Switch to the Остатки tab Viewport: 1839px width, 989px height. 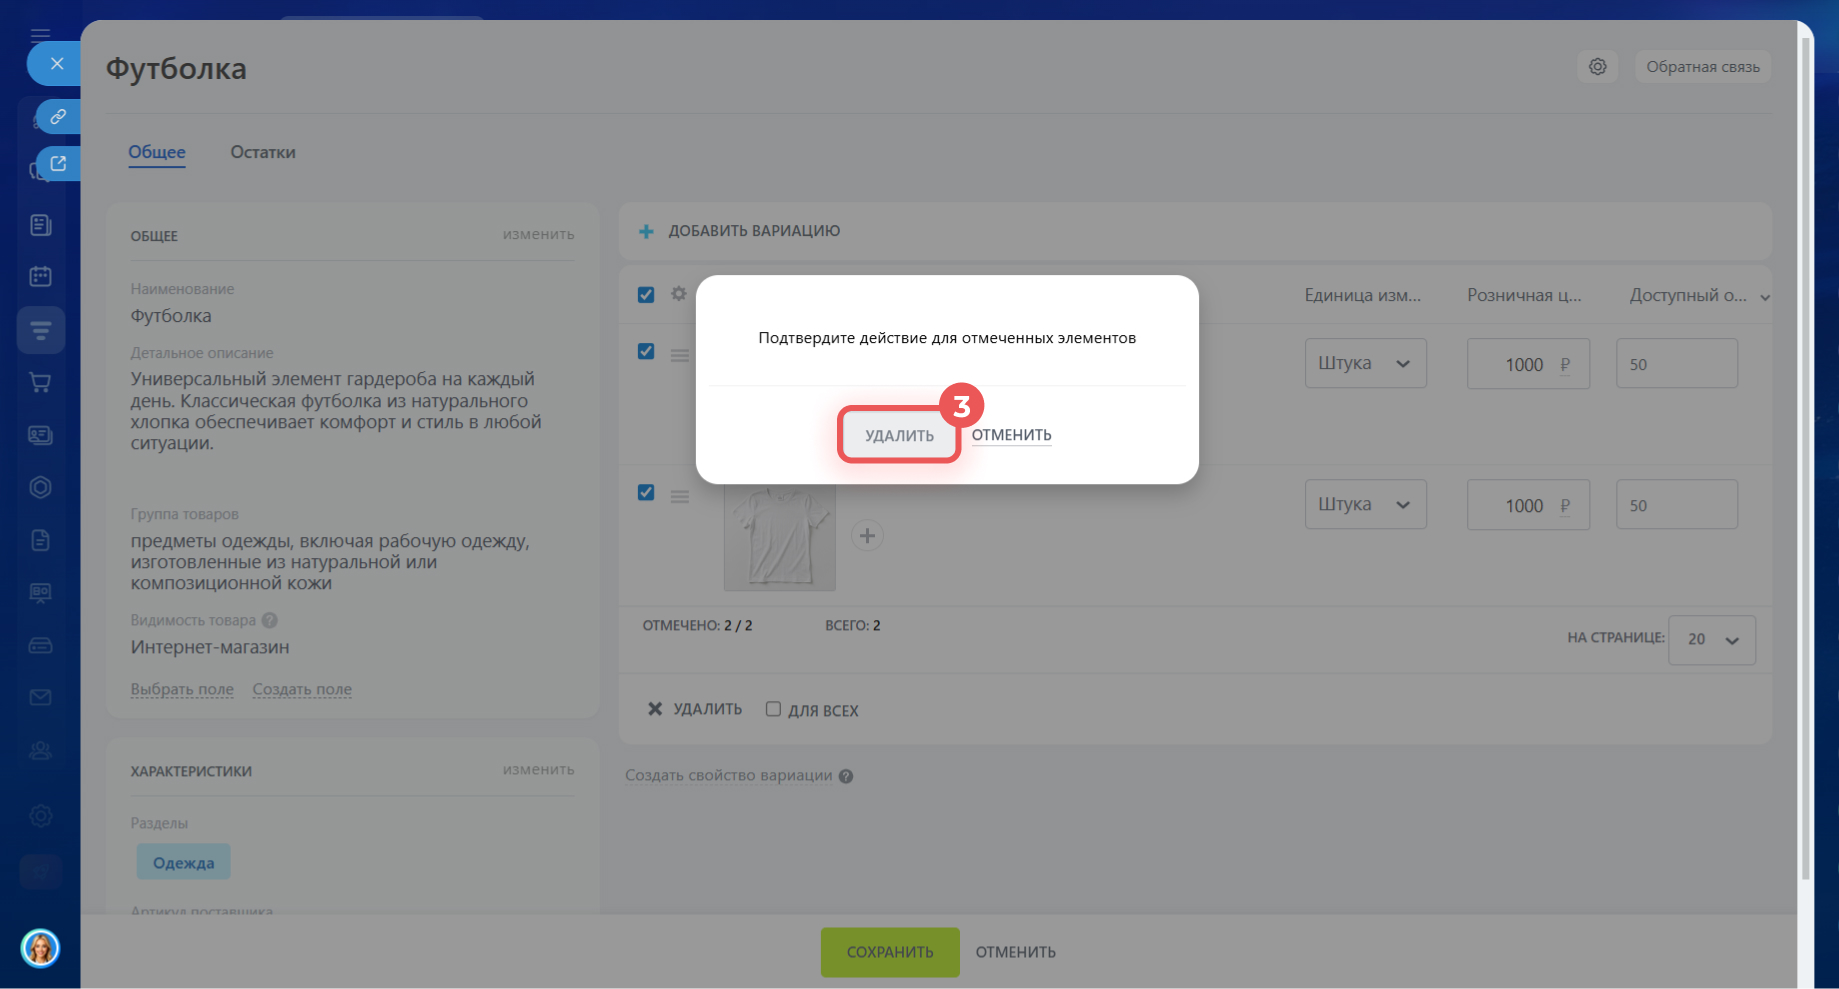click(263, 152)
